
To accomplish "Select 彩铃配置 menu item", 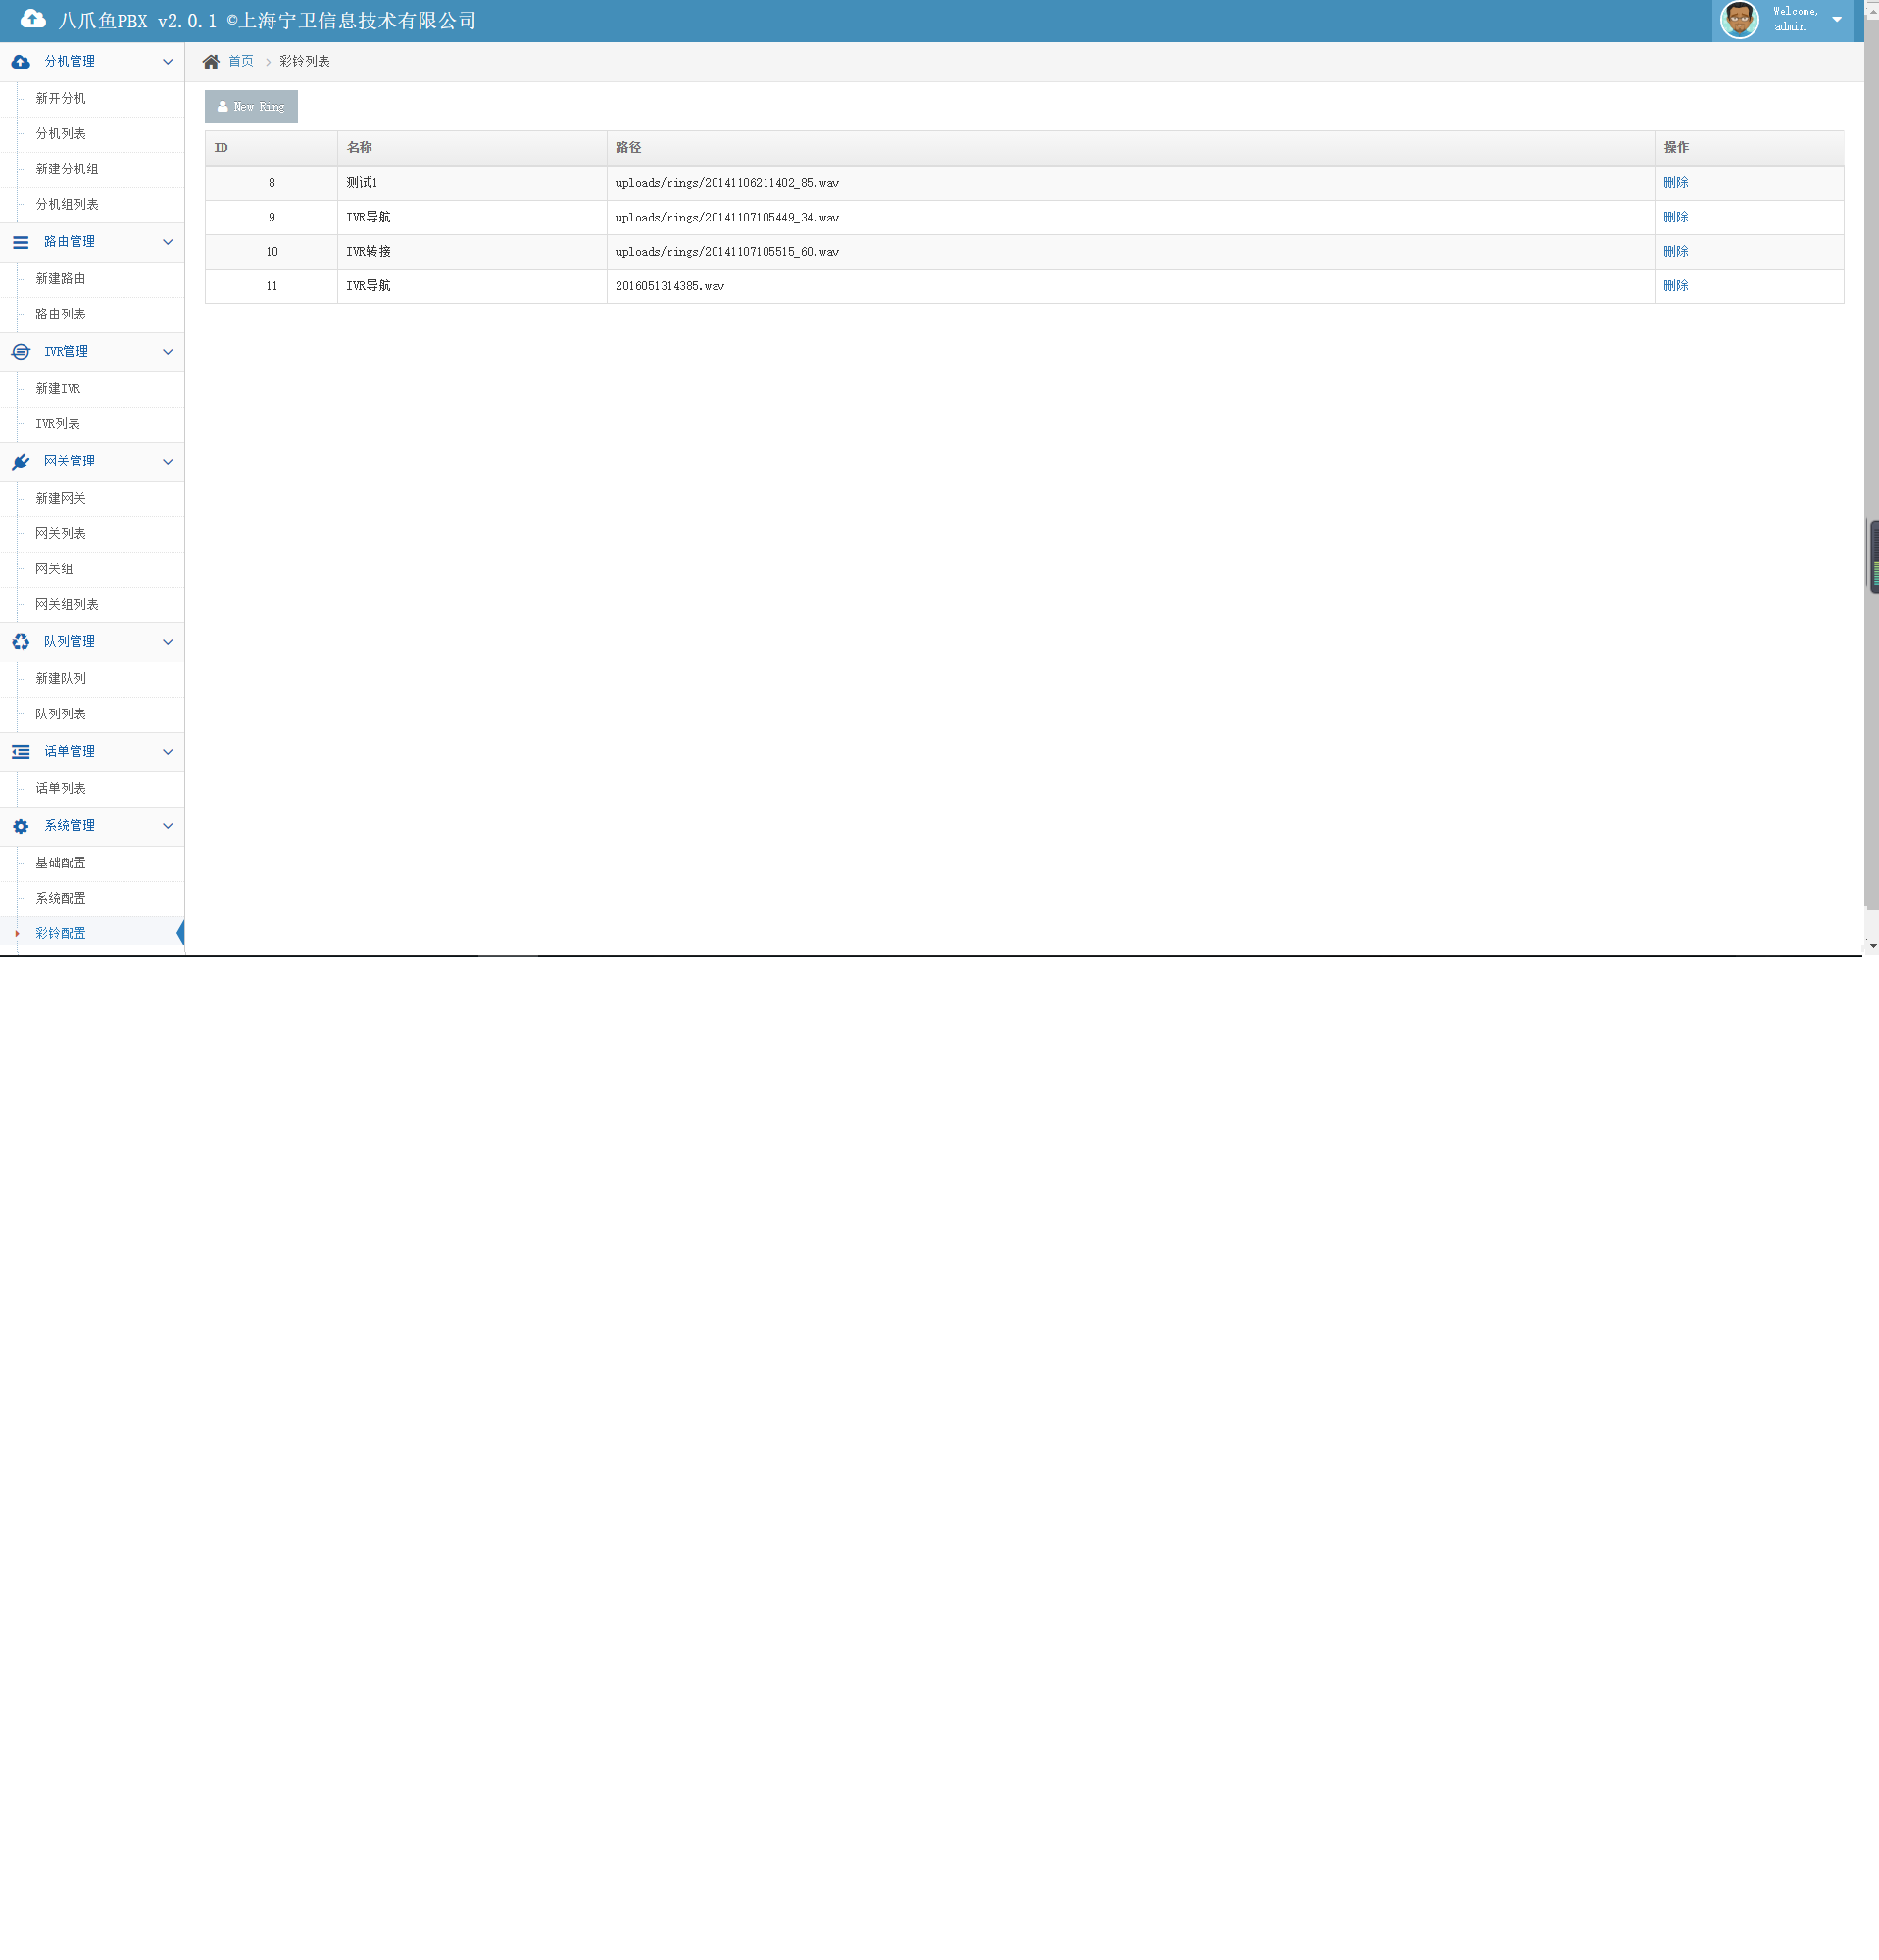I will pyautogui.click(x=60, y=933).
